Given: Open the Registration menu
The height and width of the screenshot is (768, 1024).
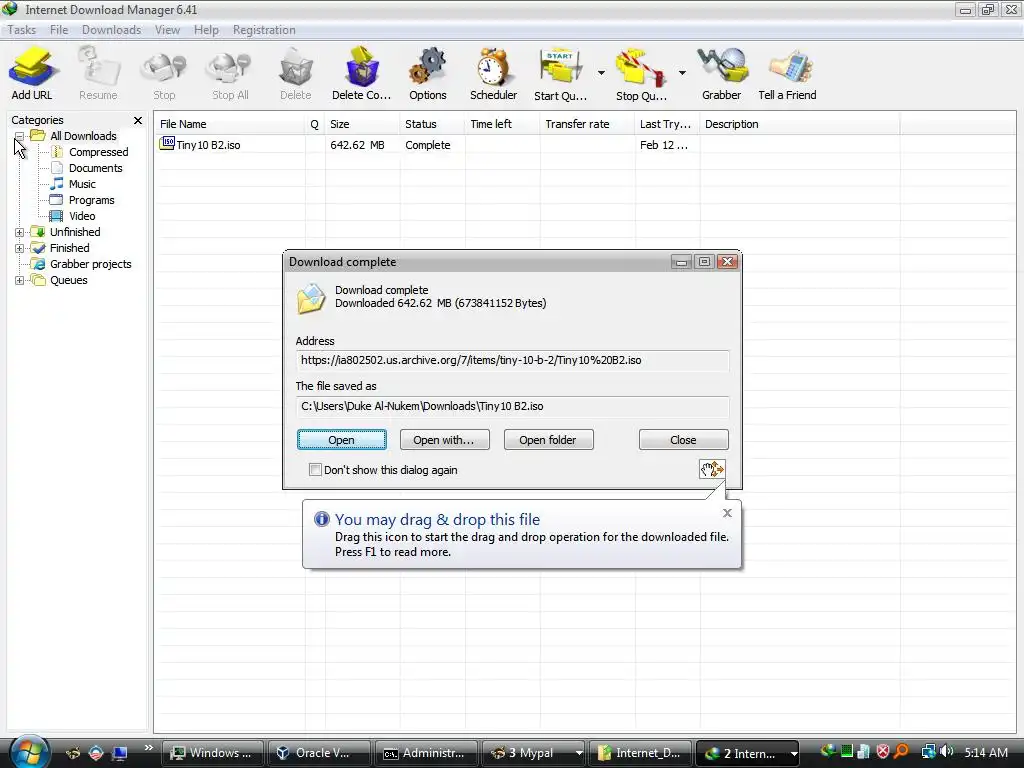Looking at the screenshot, I should [x=264, y=30].
